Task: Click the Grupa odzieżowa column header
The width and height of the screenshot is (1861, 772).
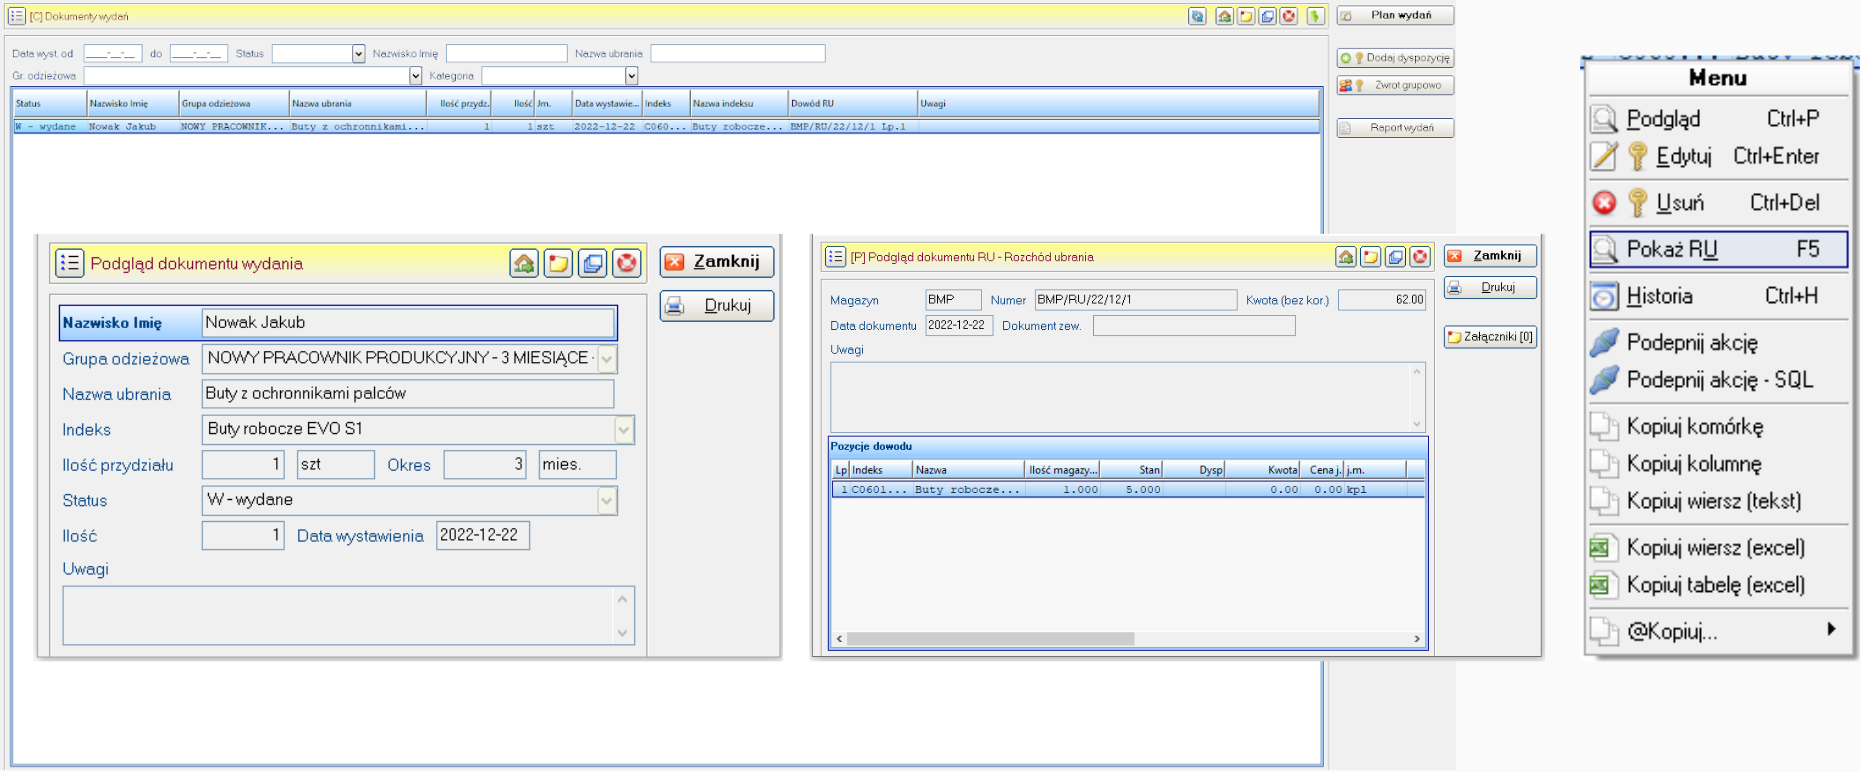Action: 234,103
